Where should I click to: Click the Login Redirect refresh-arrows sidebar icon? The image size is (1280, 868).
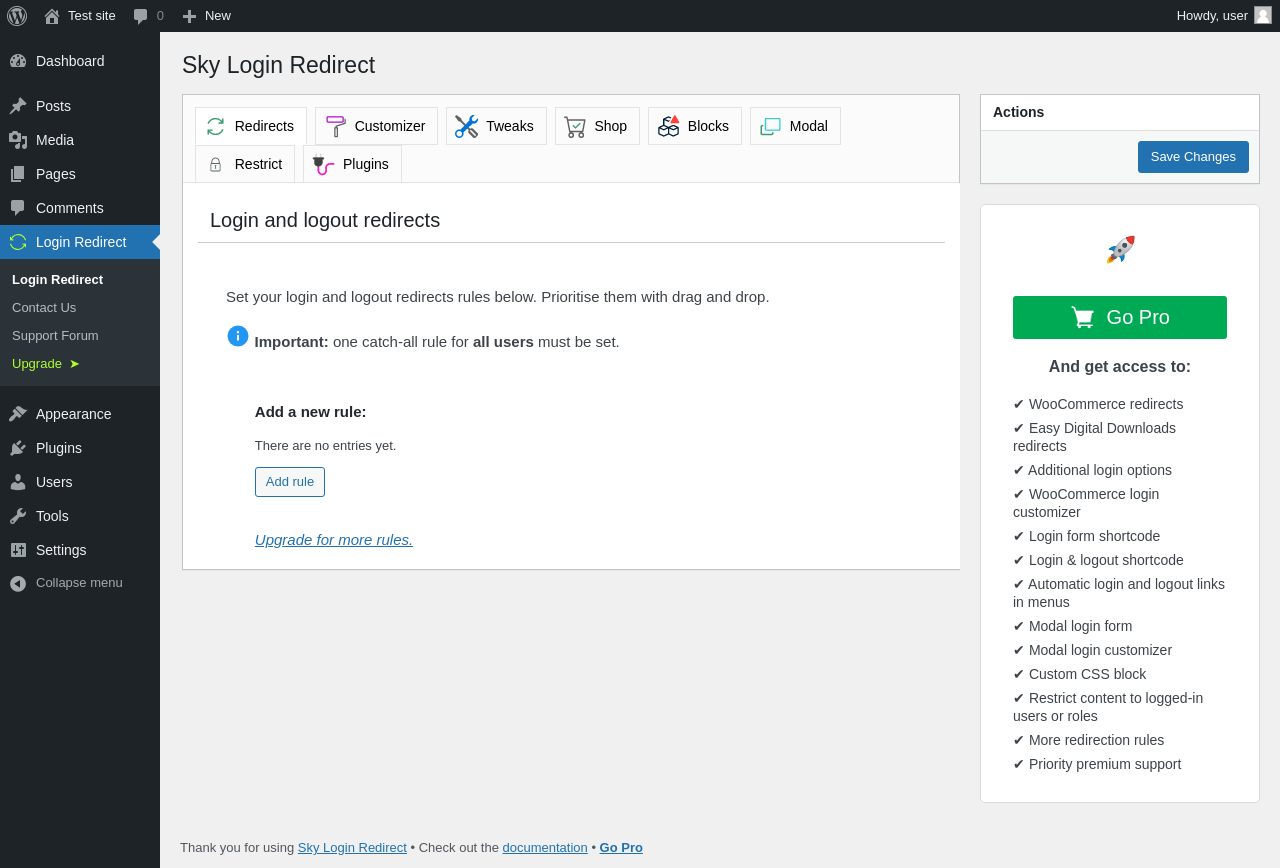[18, 242]
